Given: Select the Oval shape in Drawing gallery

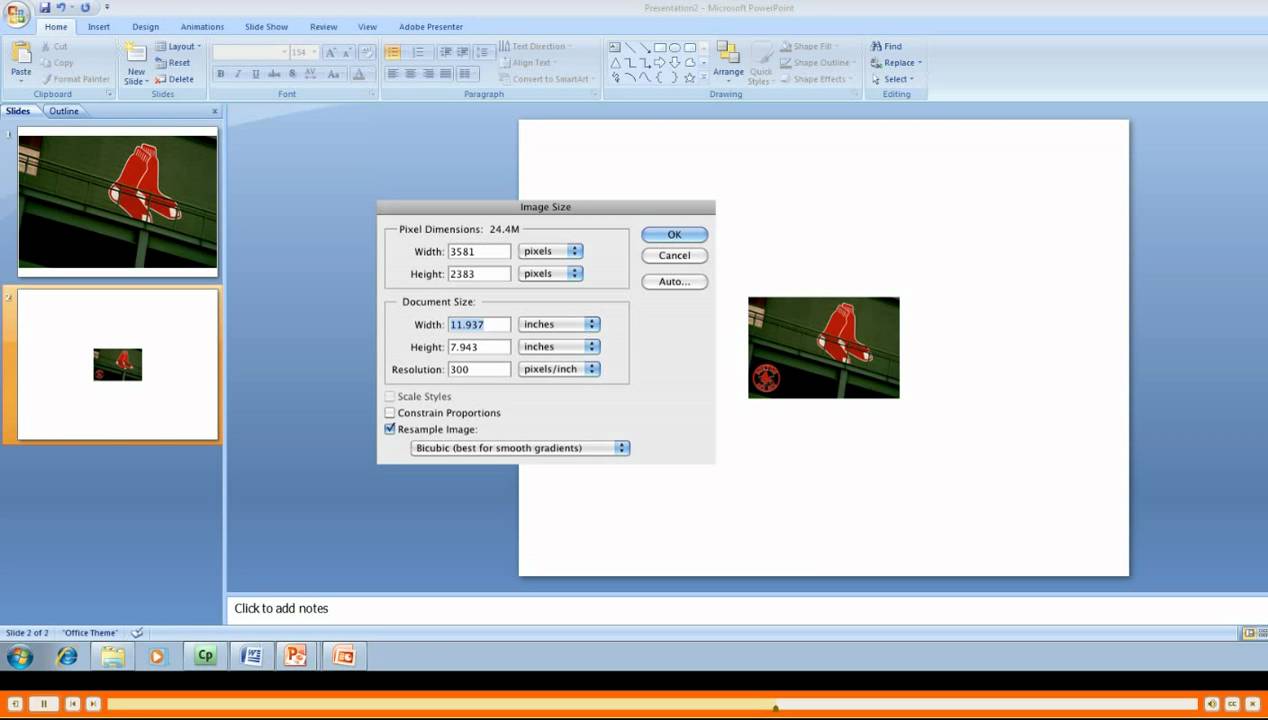Looking at the screenshot, I should pos(675,47).
